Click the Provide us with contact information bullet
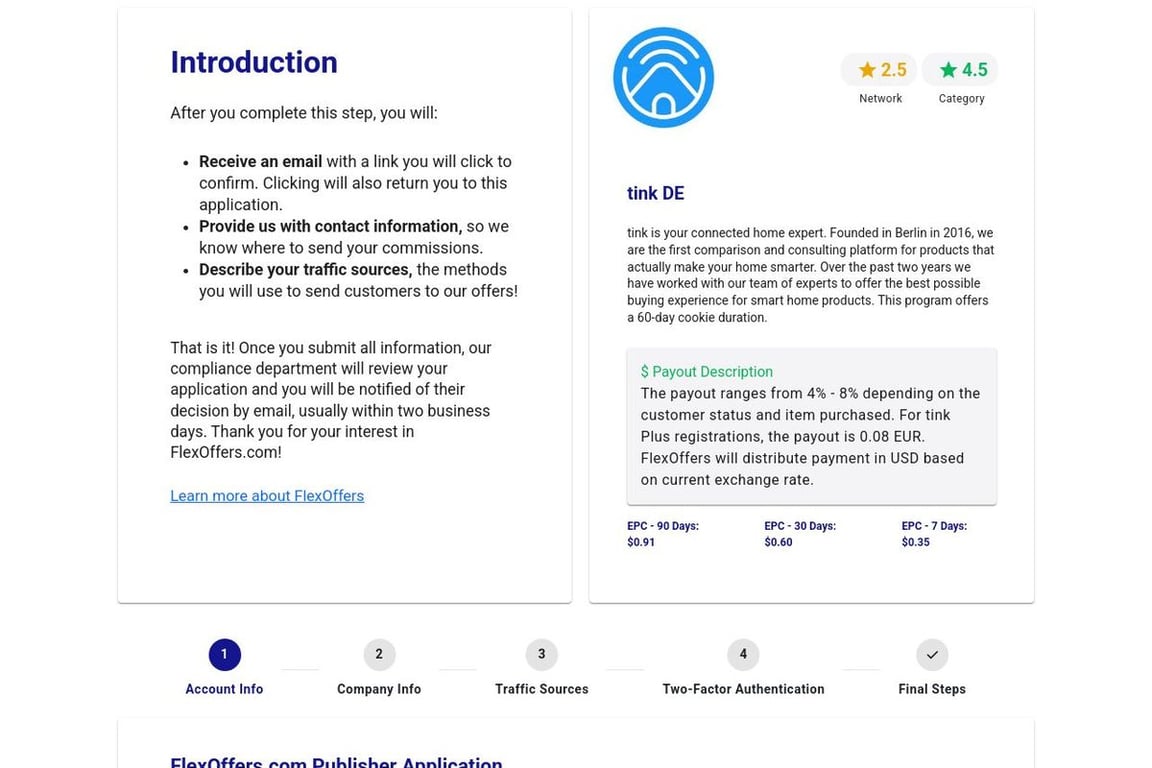Screen dimensions: 1152x768 pos(354,237)
